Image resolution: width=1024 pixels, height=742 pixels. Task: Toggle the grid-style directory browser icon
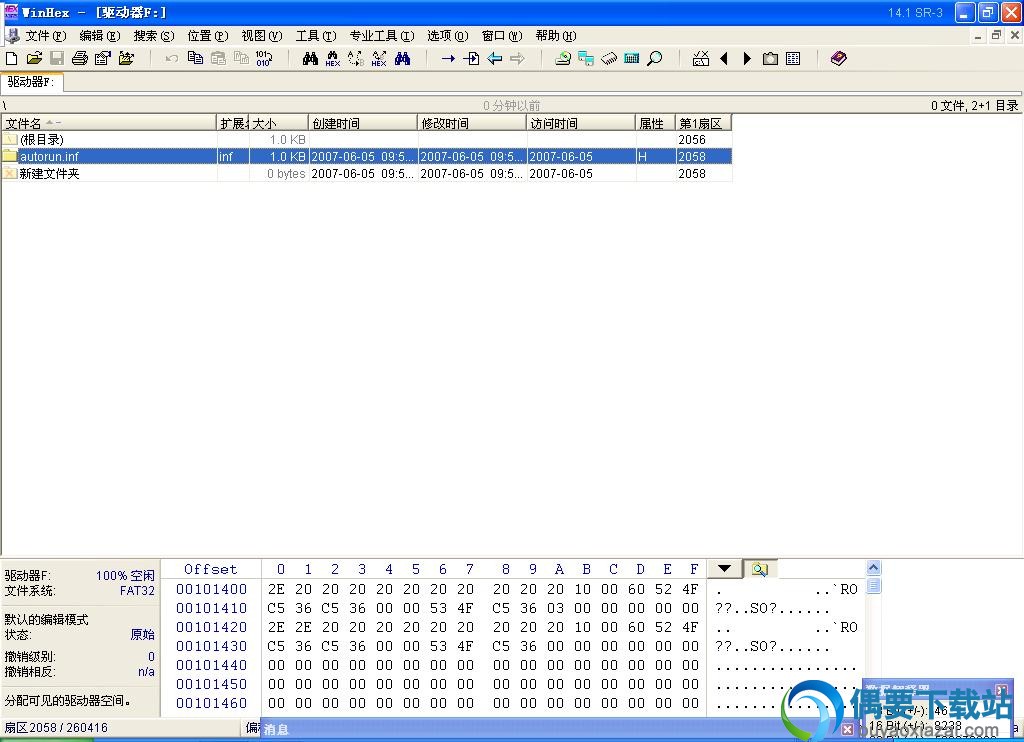click(793, 59)
